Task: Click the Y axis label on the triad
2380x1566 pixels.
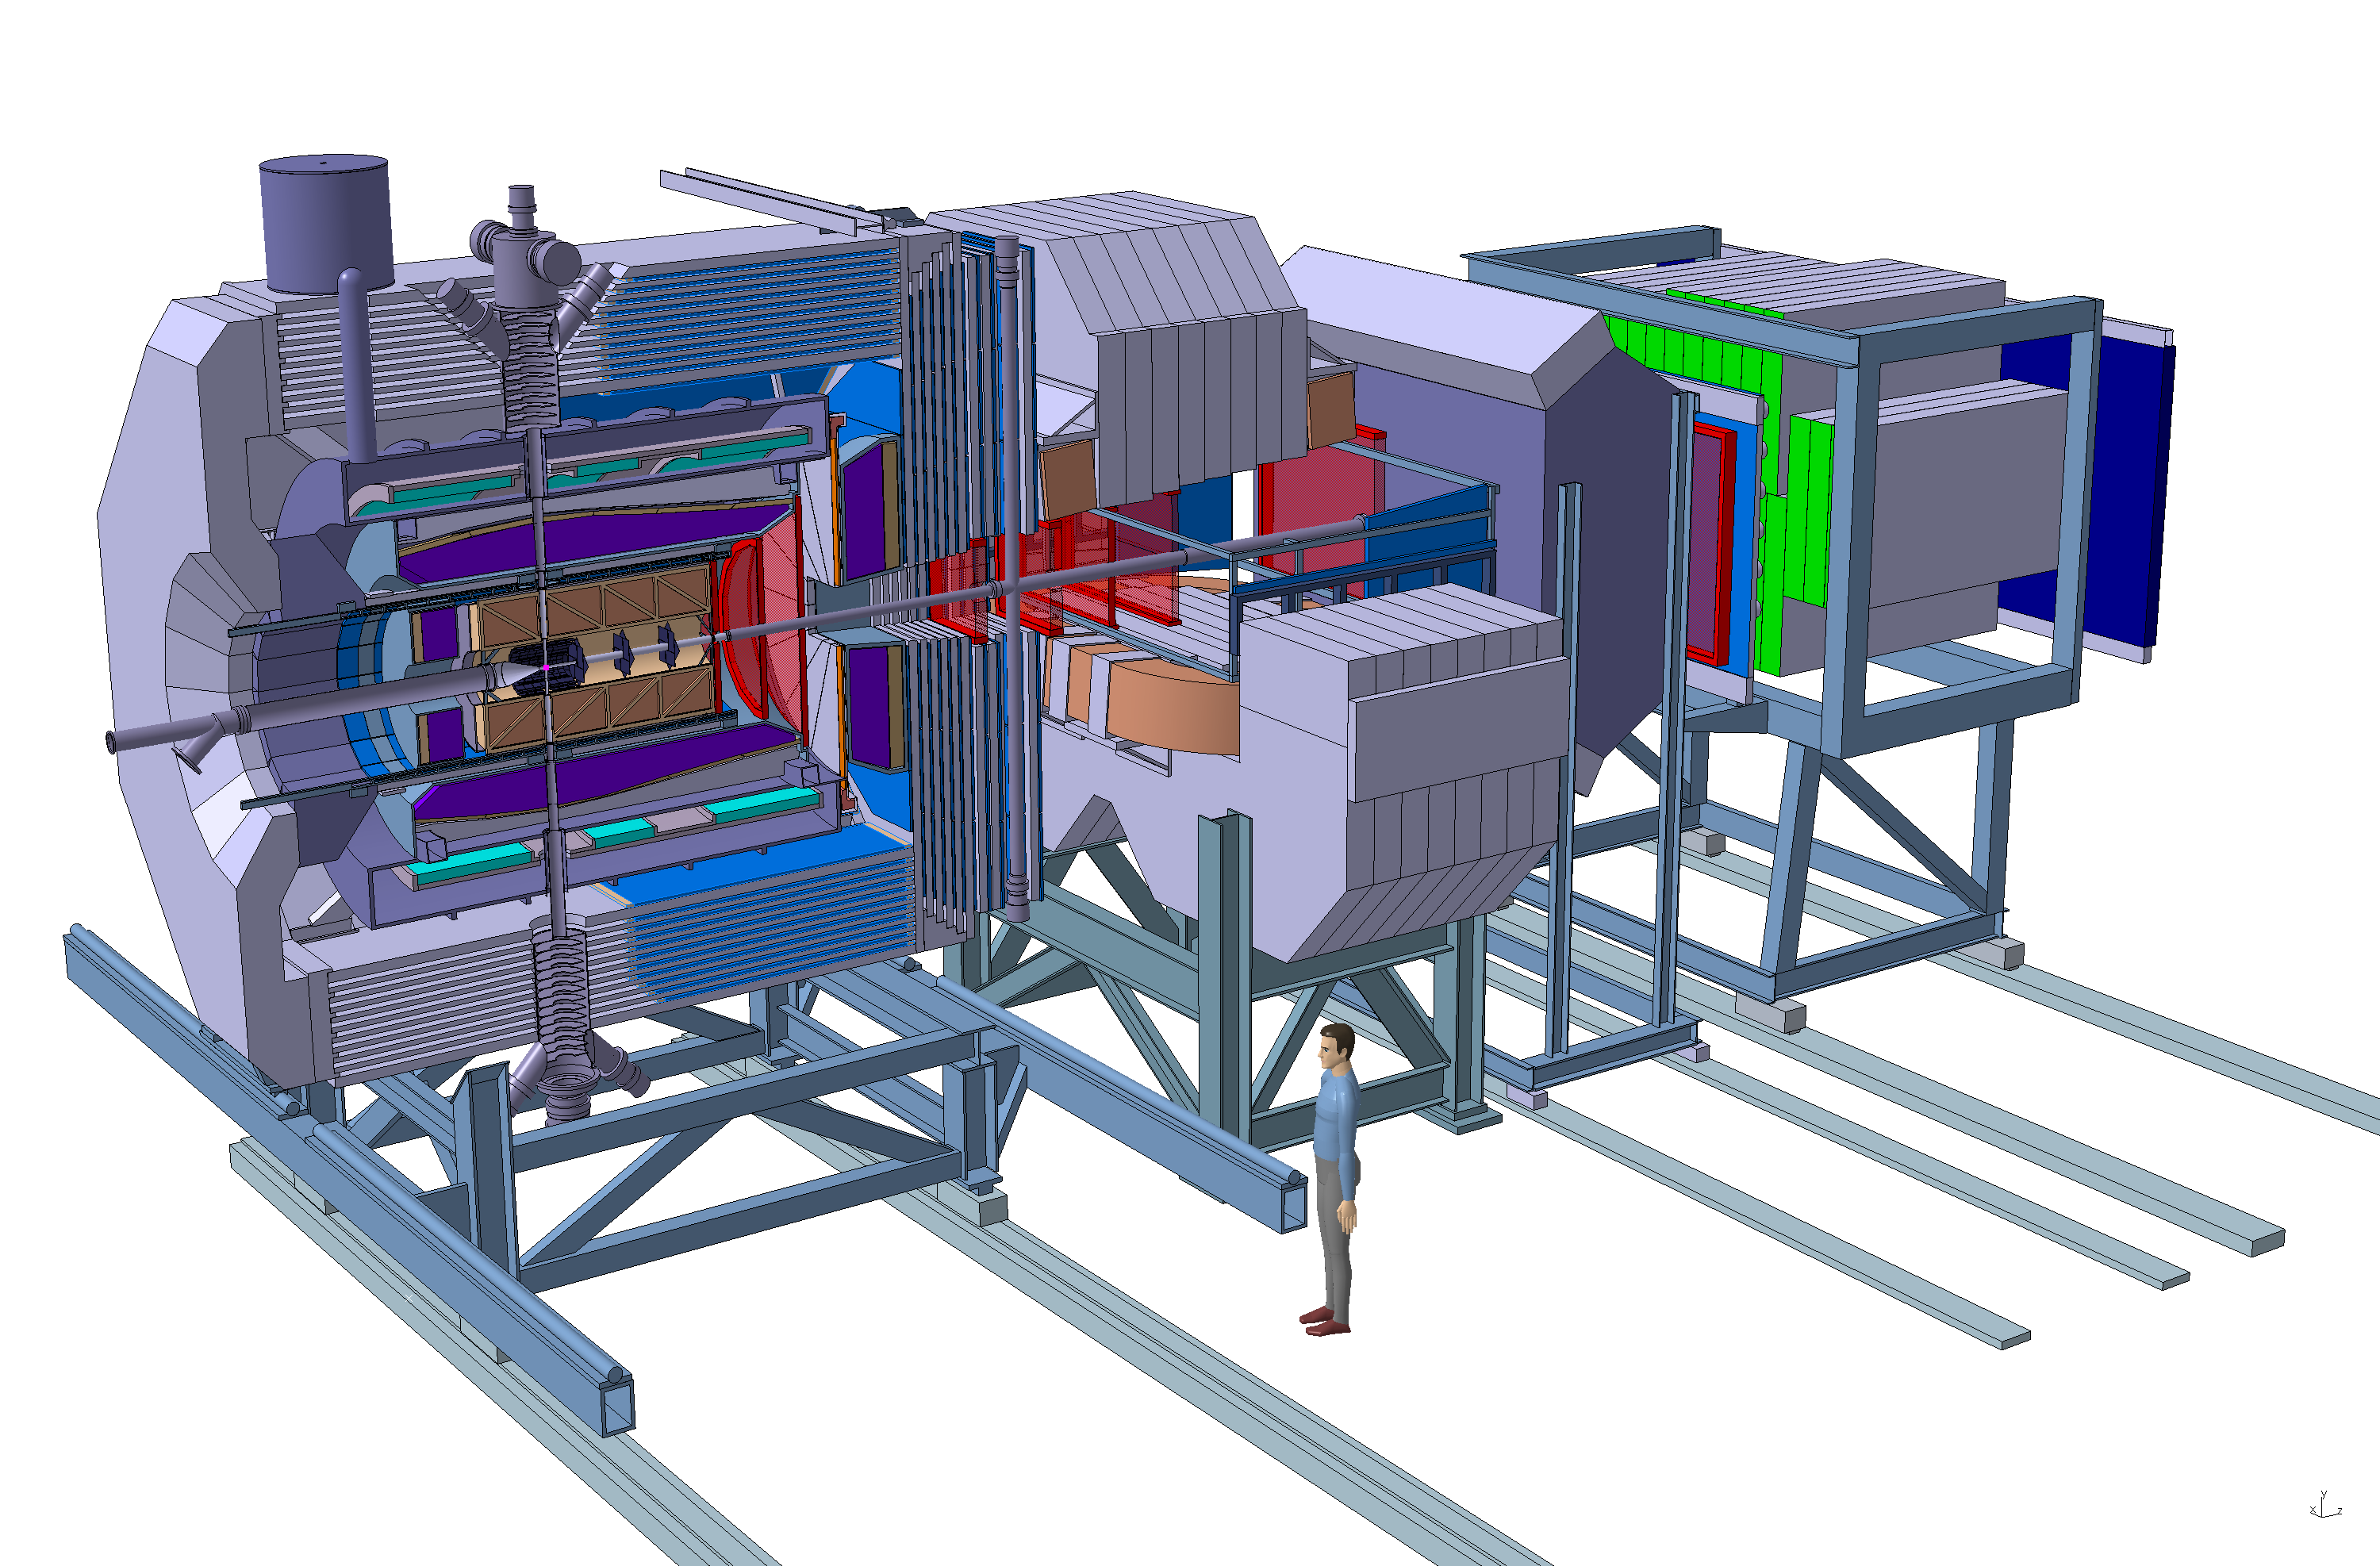Action: click(2323, 1494)
